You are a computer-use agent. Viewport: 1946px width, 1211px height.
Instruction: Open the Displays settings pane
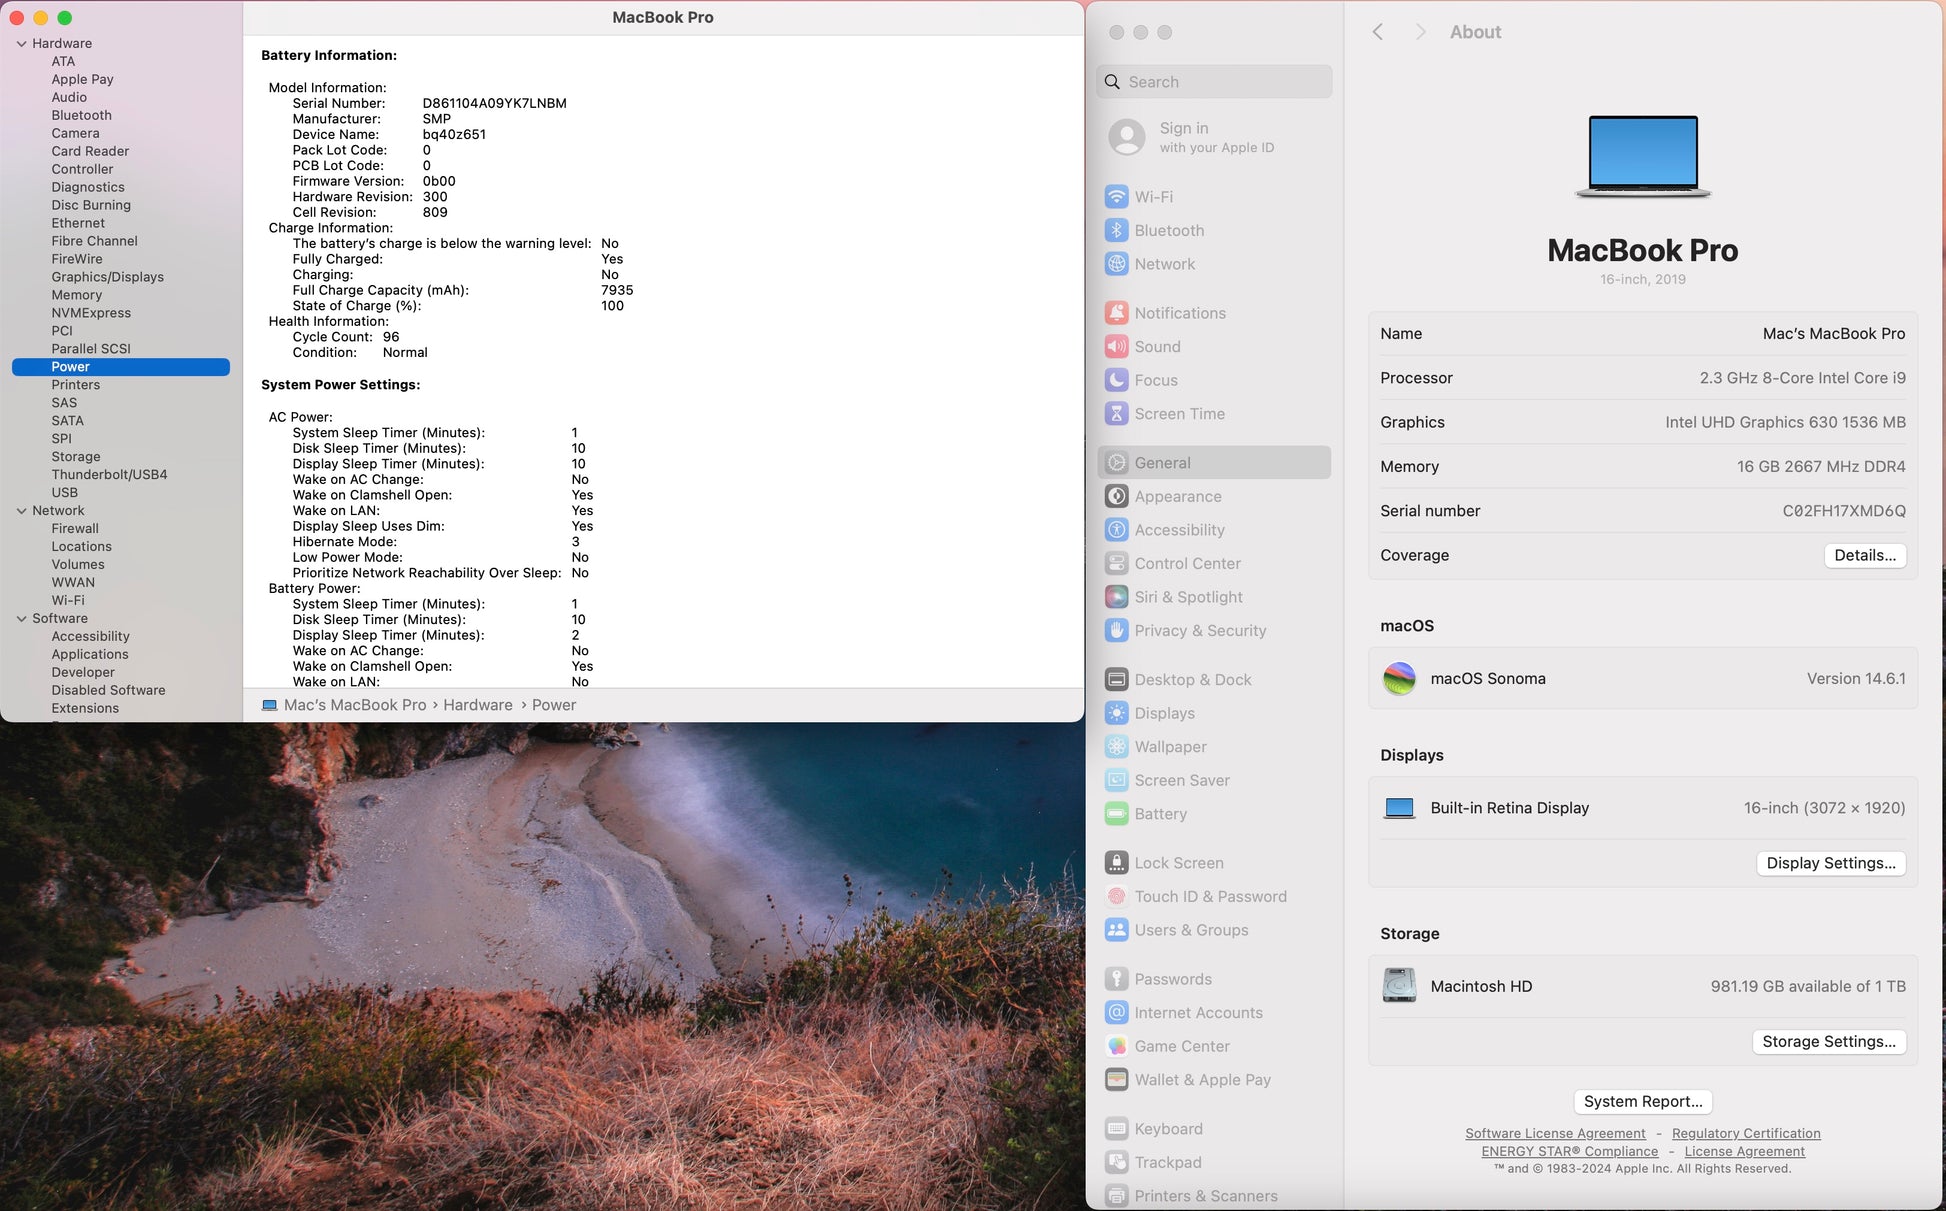pyautogui.click(x=1164, y=713)
